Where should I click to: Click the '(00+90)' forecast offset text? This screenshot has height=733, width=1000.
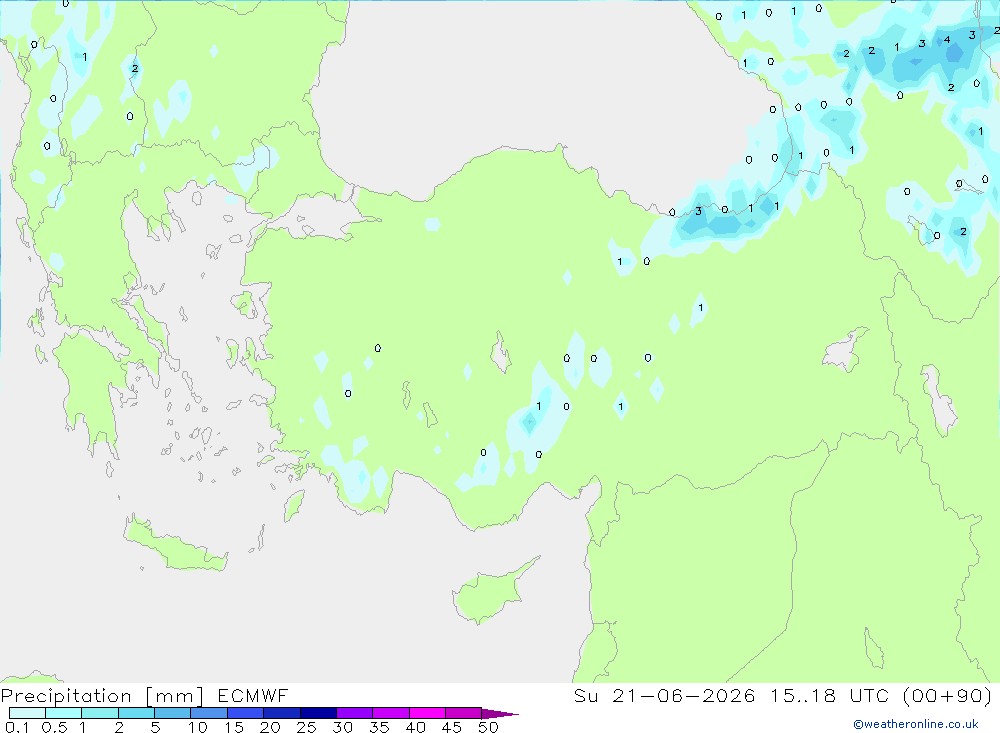click(x=948, y=695)
